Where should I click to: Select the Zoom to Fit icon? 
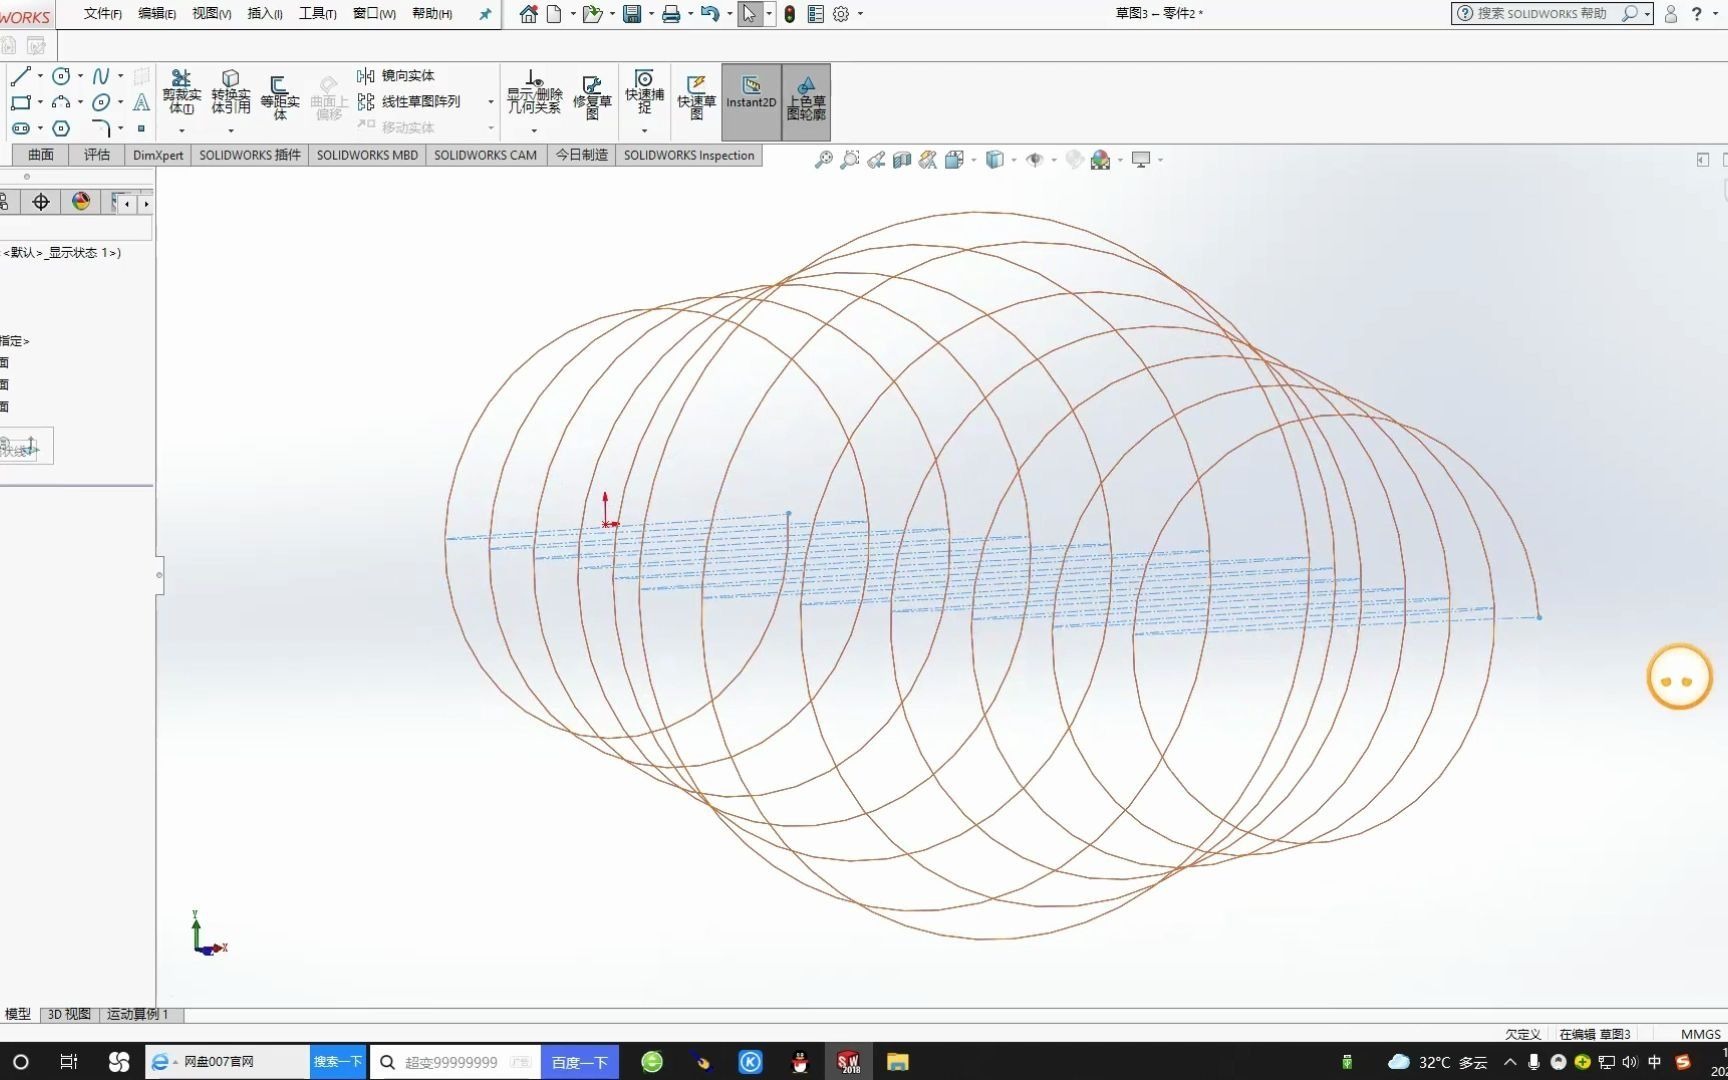pyautogui.click(x=823, y=160)
